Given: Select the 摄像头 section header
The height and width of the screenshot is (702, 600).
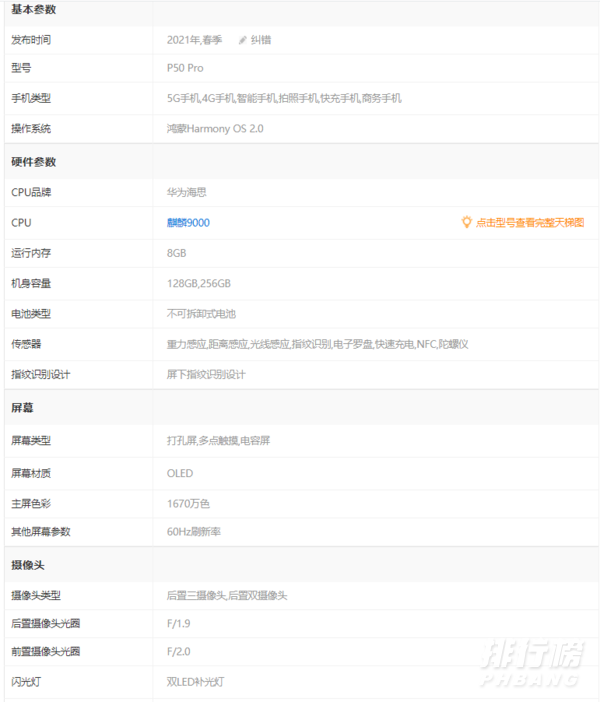Looking at the screenshot, I should [28, 565].
